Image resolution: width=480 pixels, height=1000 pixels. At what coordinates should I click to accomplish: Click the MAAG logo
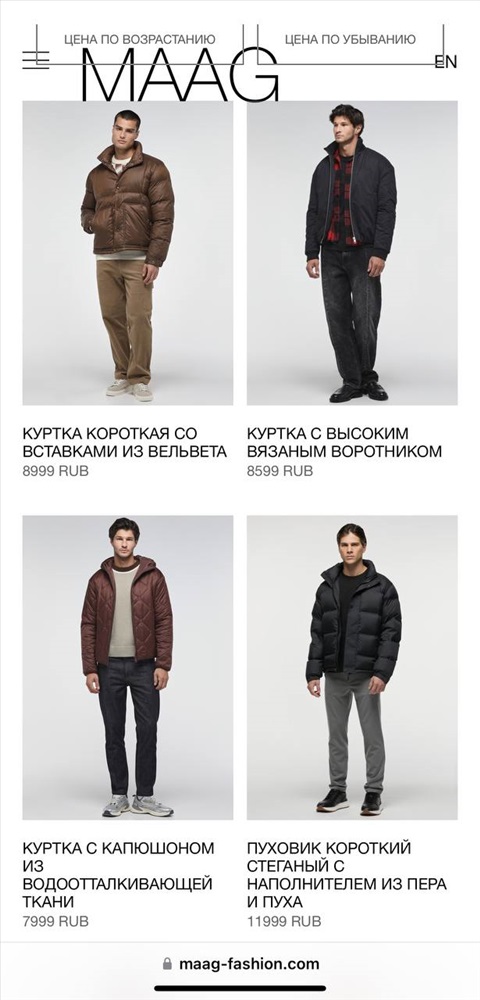180,75
